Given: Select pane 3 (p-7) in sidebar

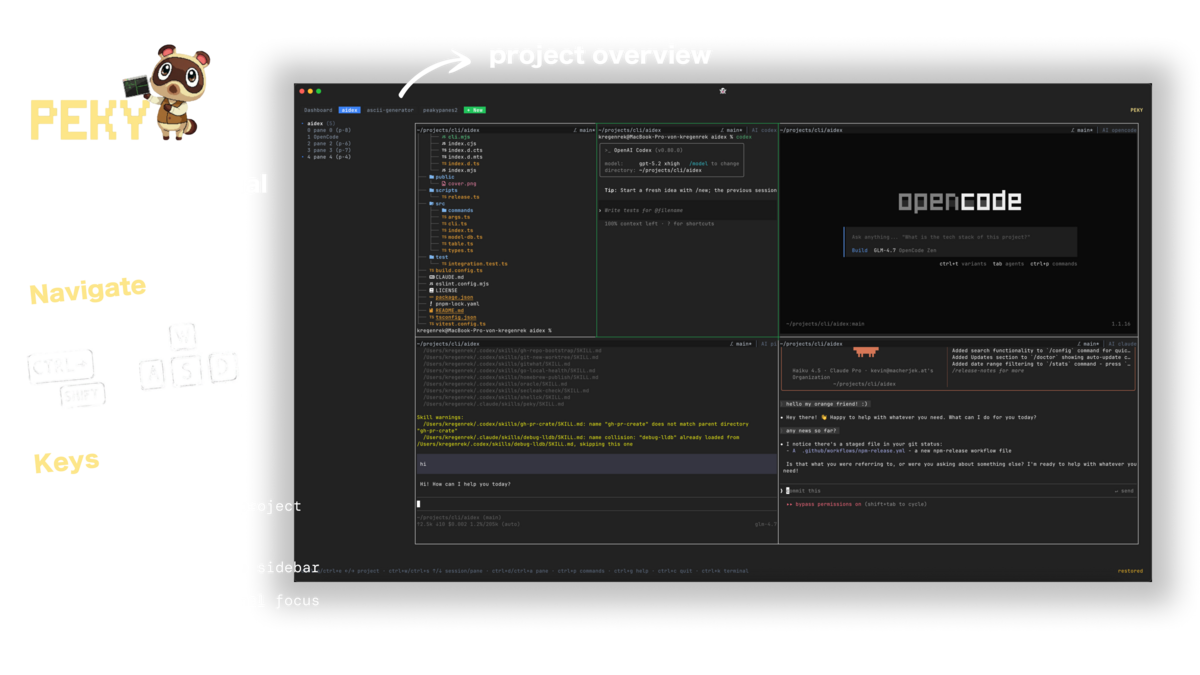Looking at the screenshot, I should (329, 150).
